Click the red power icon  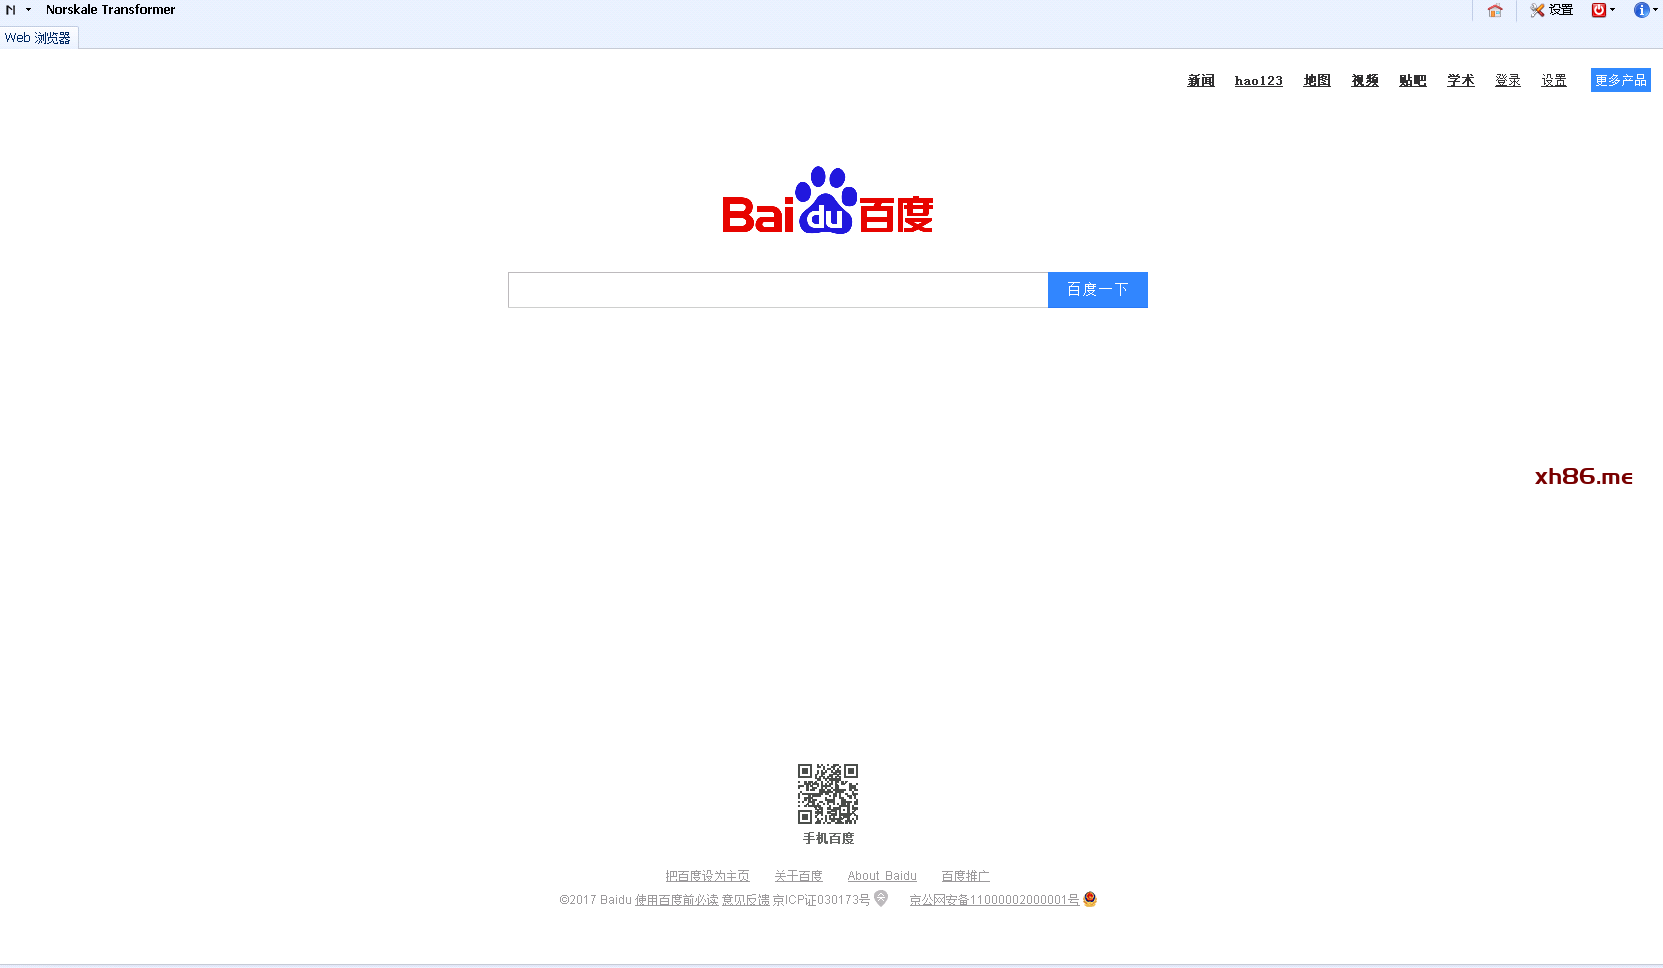click(x=1599, y=10)
